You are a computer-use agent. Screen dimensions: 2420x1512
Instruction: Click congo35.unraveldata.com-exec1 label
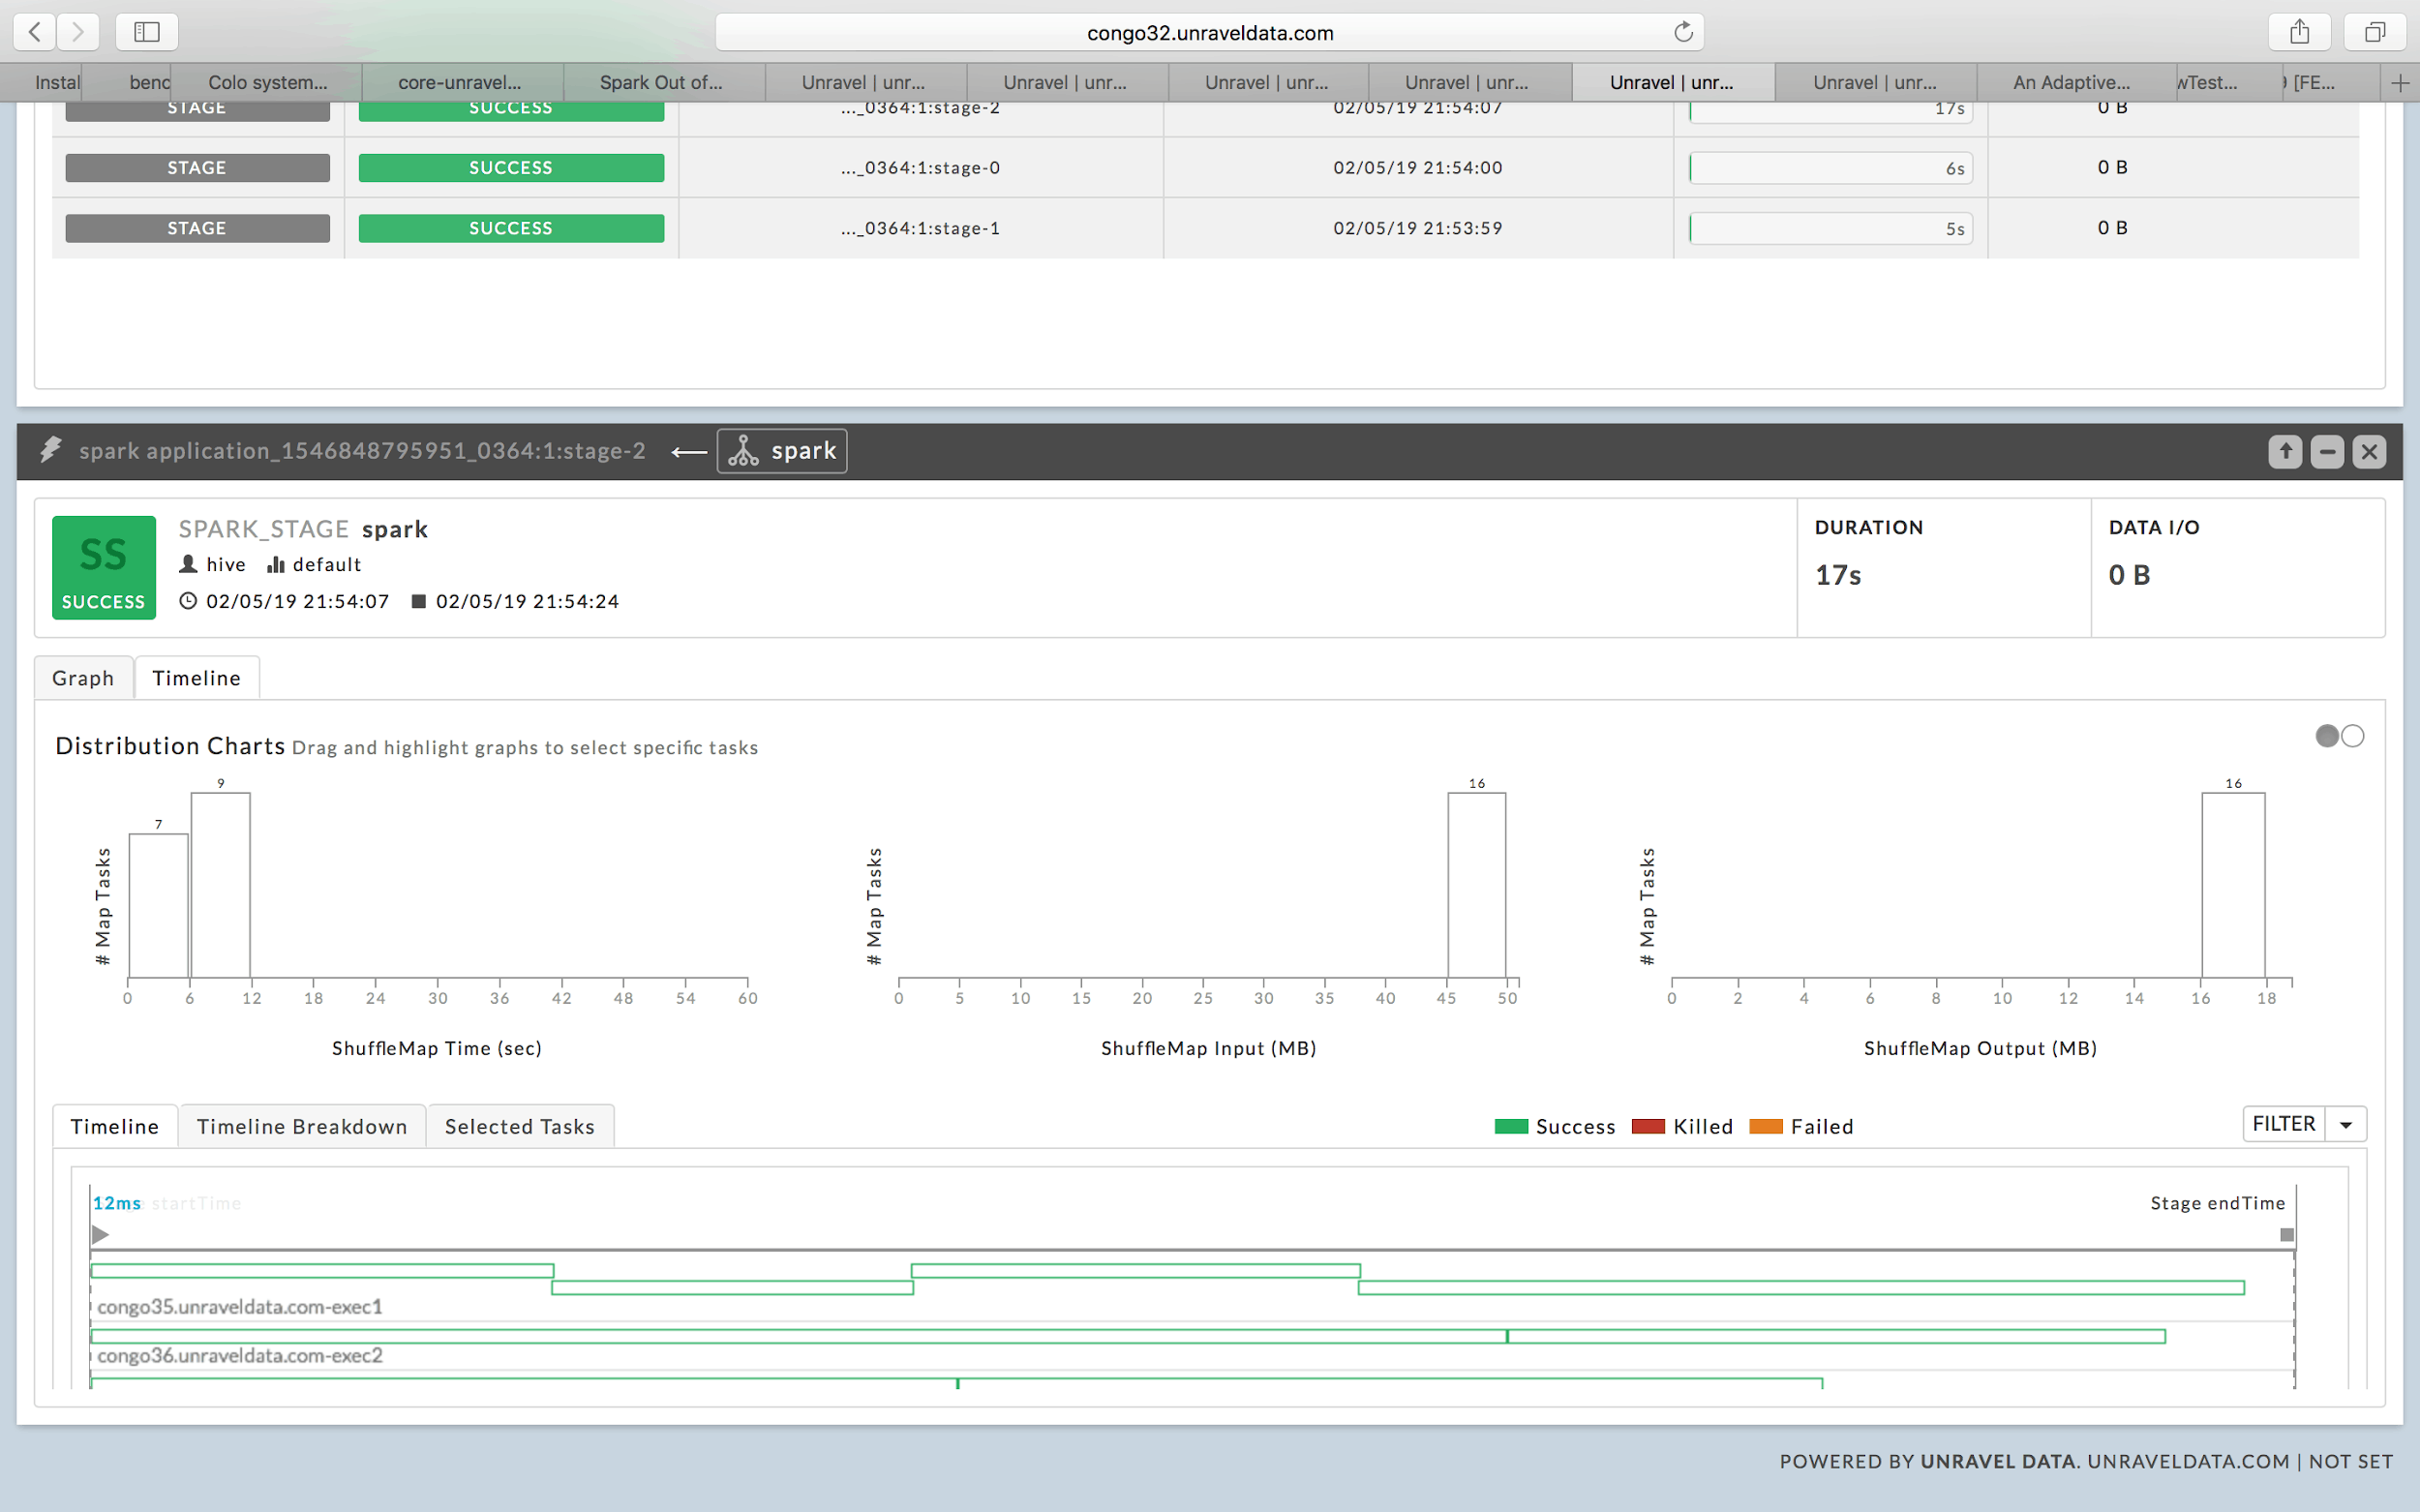[x=240, y=1306]
